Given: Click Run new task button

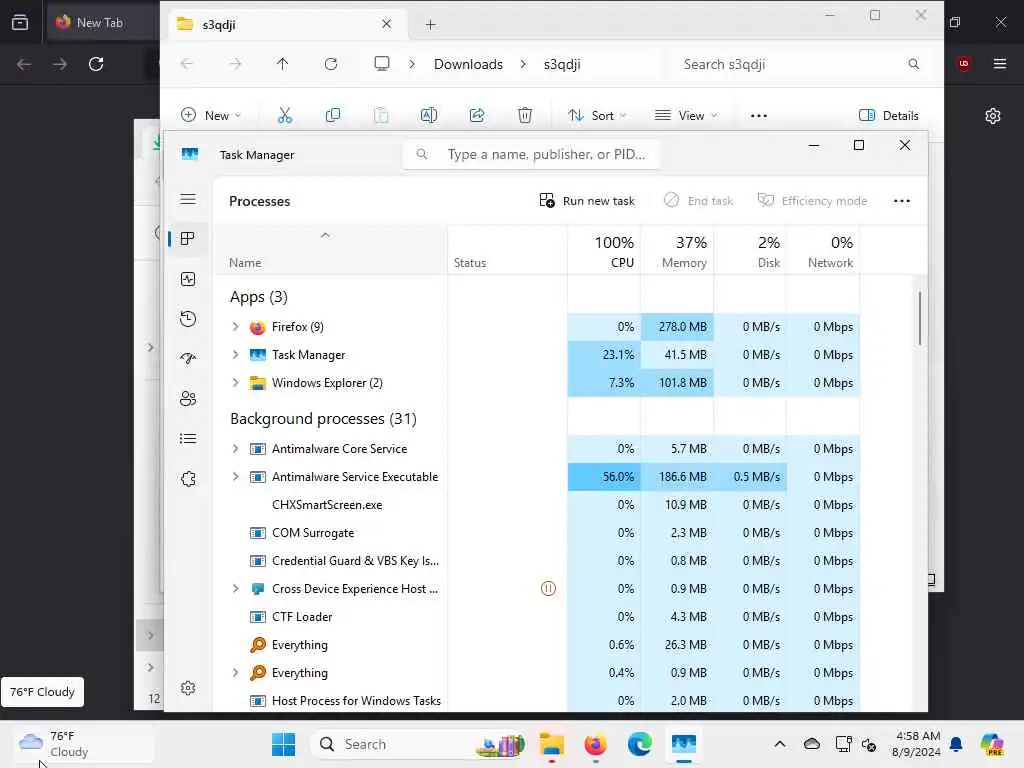Looking at the screenshot, I should click(x=586, y=201).
